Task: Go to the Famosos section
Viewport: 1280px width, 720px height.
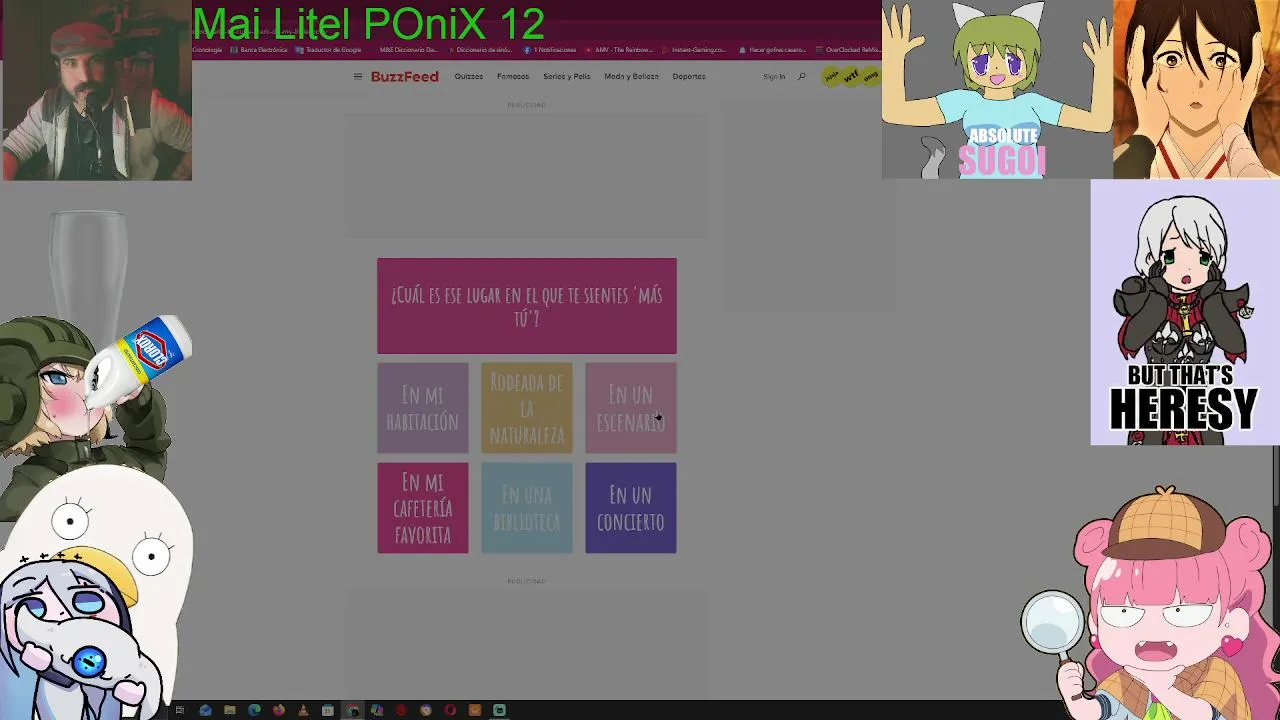Action: point(513,76)
